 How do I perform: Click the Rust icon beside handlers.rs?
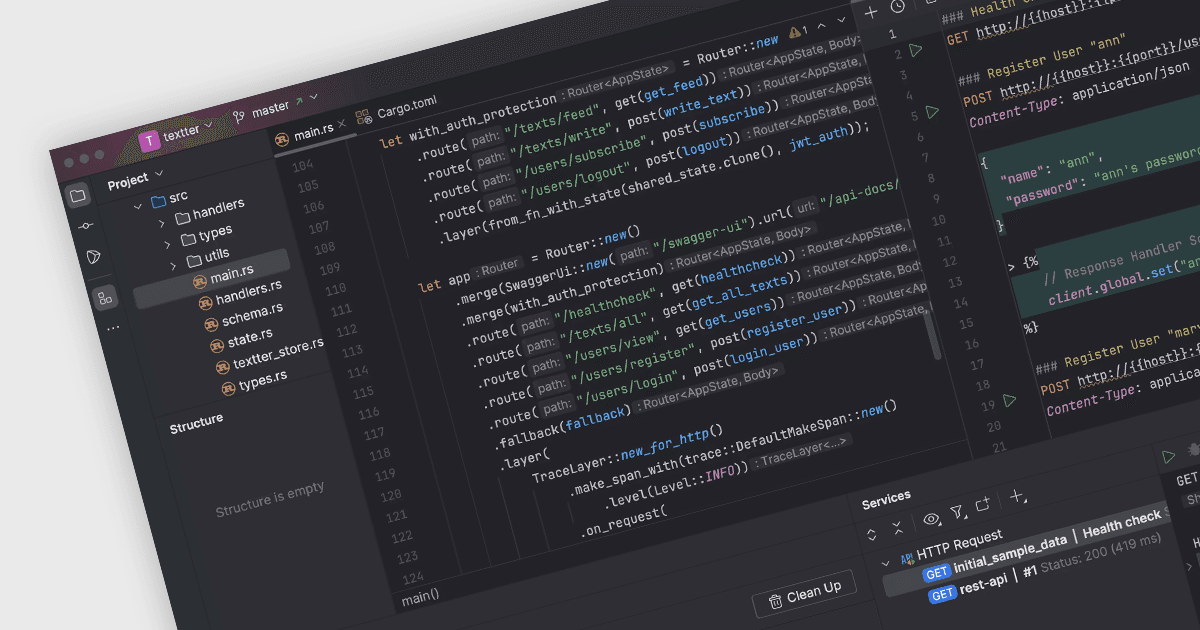(204, 303)
